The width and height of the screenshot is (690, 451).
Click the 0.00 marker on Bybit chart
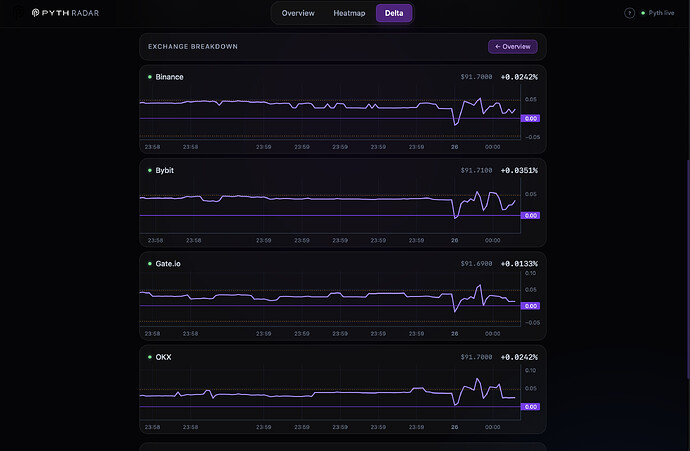point(530,215)
